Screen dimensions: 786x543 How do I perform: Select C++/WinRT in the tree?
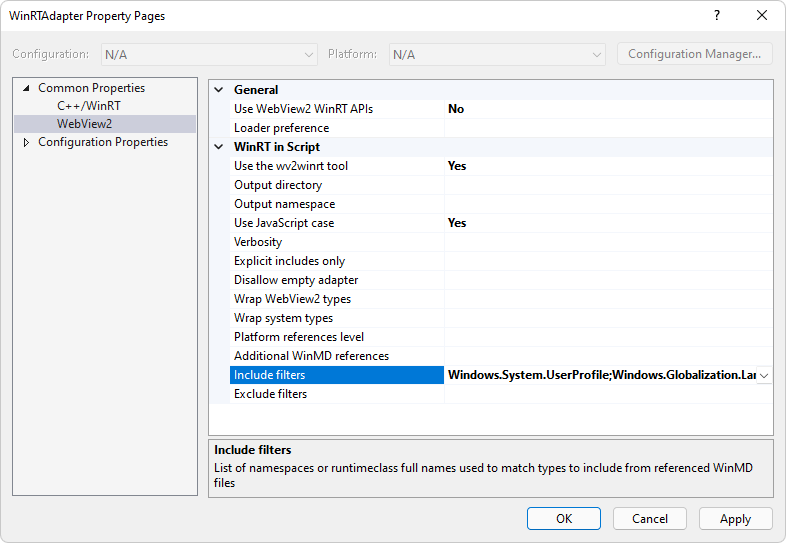click(89, 106)
